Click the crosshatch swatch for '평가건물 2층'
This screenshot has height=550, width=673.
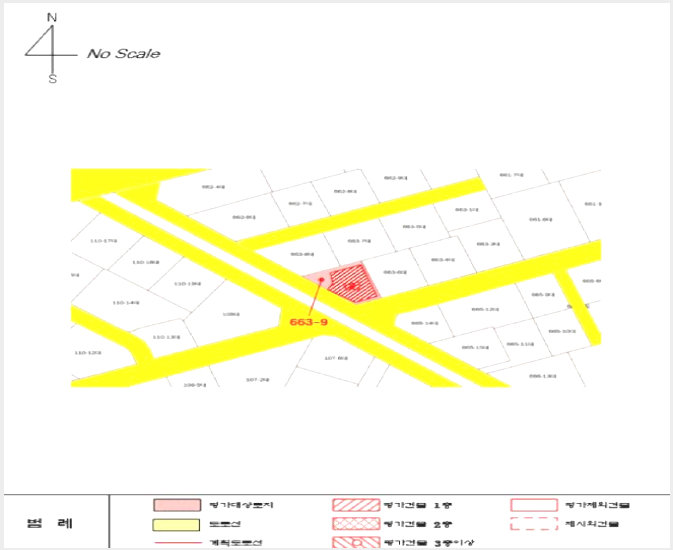pyautogui.click(x=356, y=524)
